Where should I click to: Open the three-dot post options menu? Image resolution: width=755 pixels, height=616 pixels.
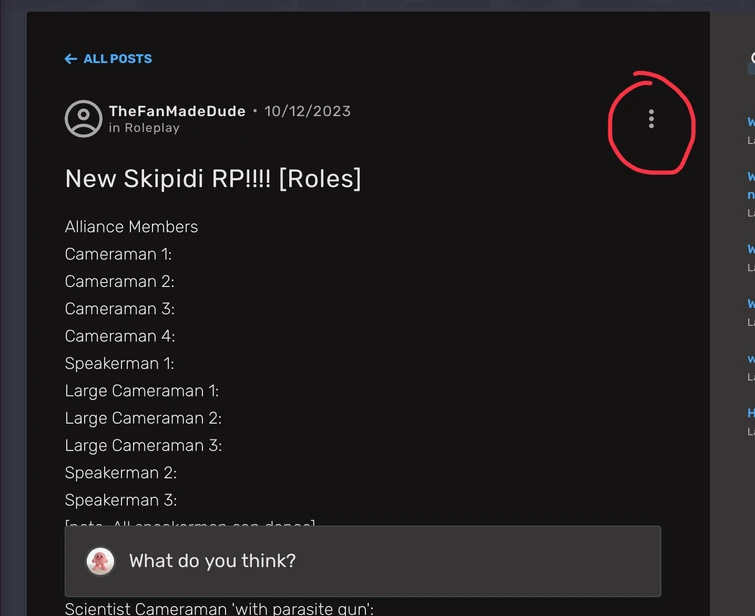pos(651,119)
